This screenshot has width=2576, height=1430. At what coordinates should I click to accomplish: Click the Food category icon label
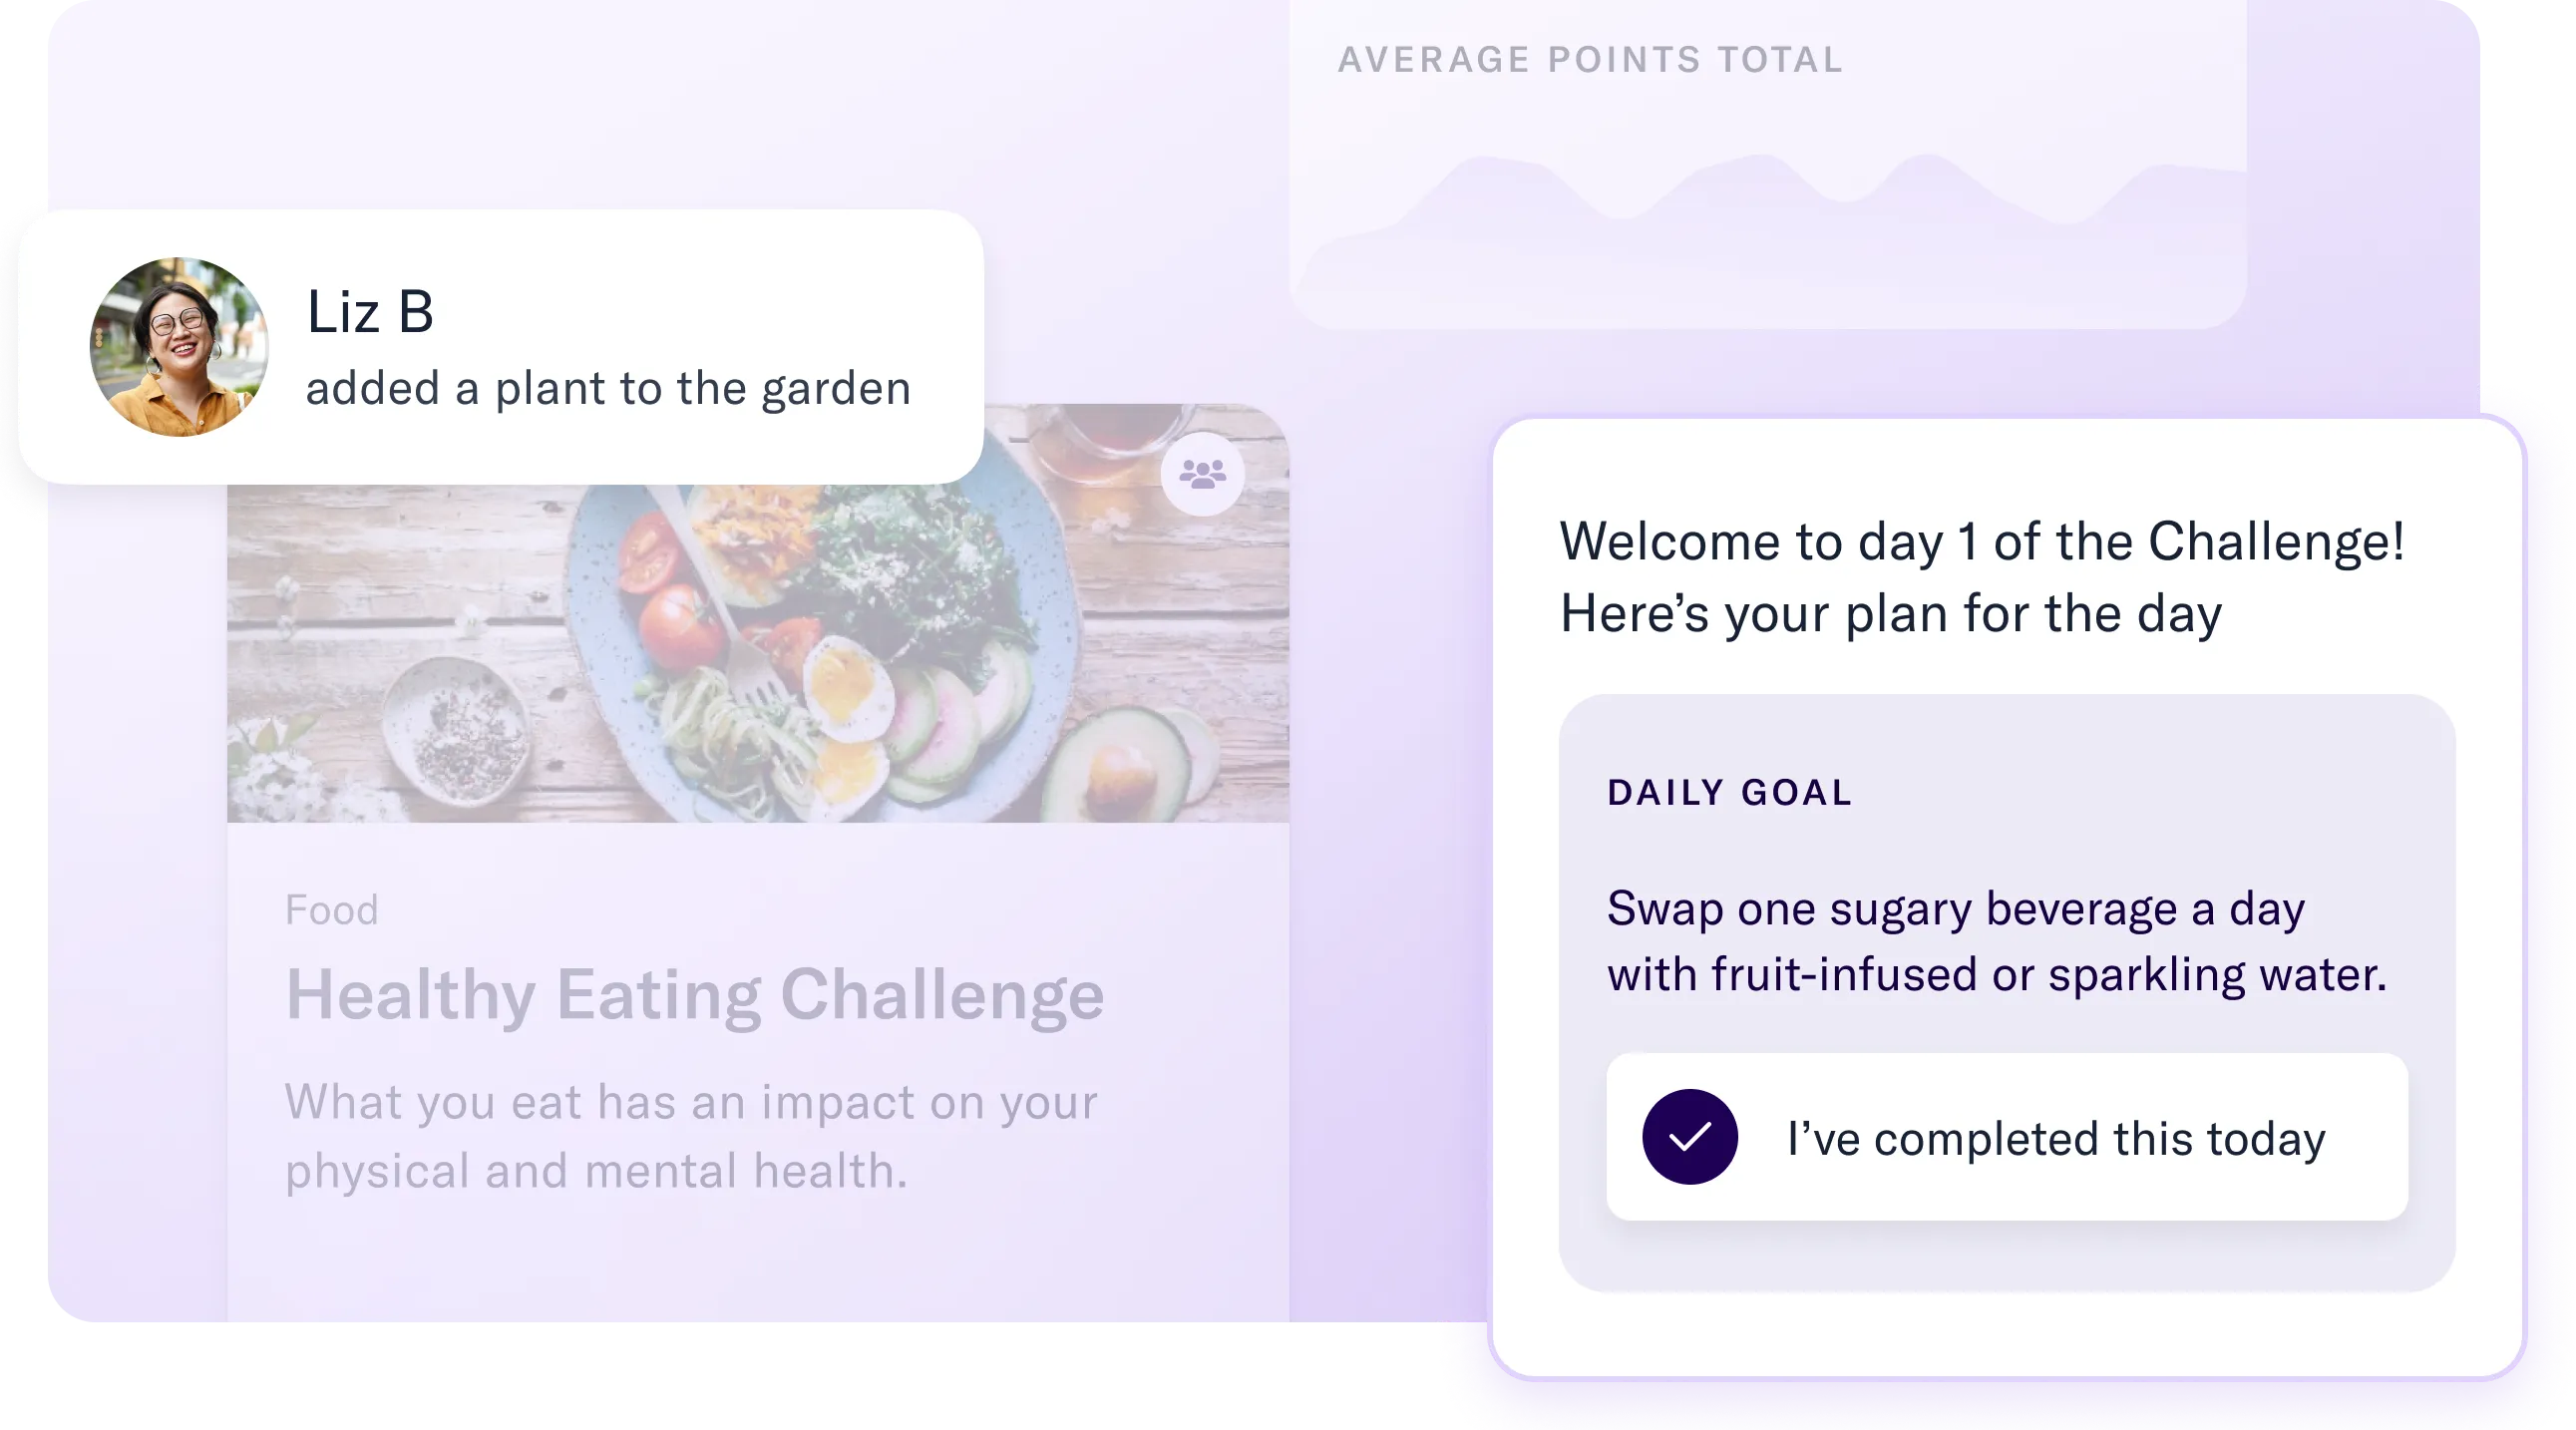click(334, 909)
